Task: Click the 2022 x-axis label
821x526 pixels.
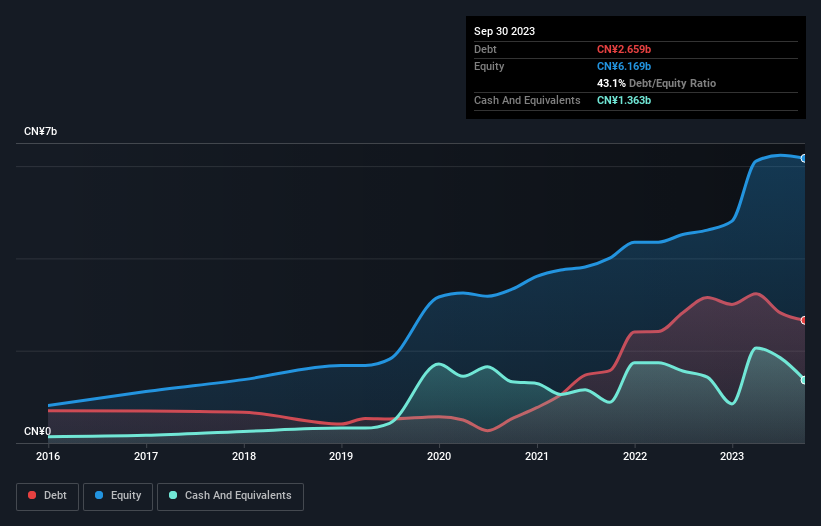Action: click(635, 456)
